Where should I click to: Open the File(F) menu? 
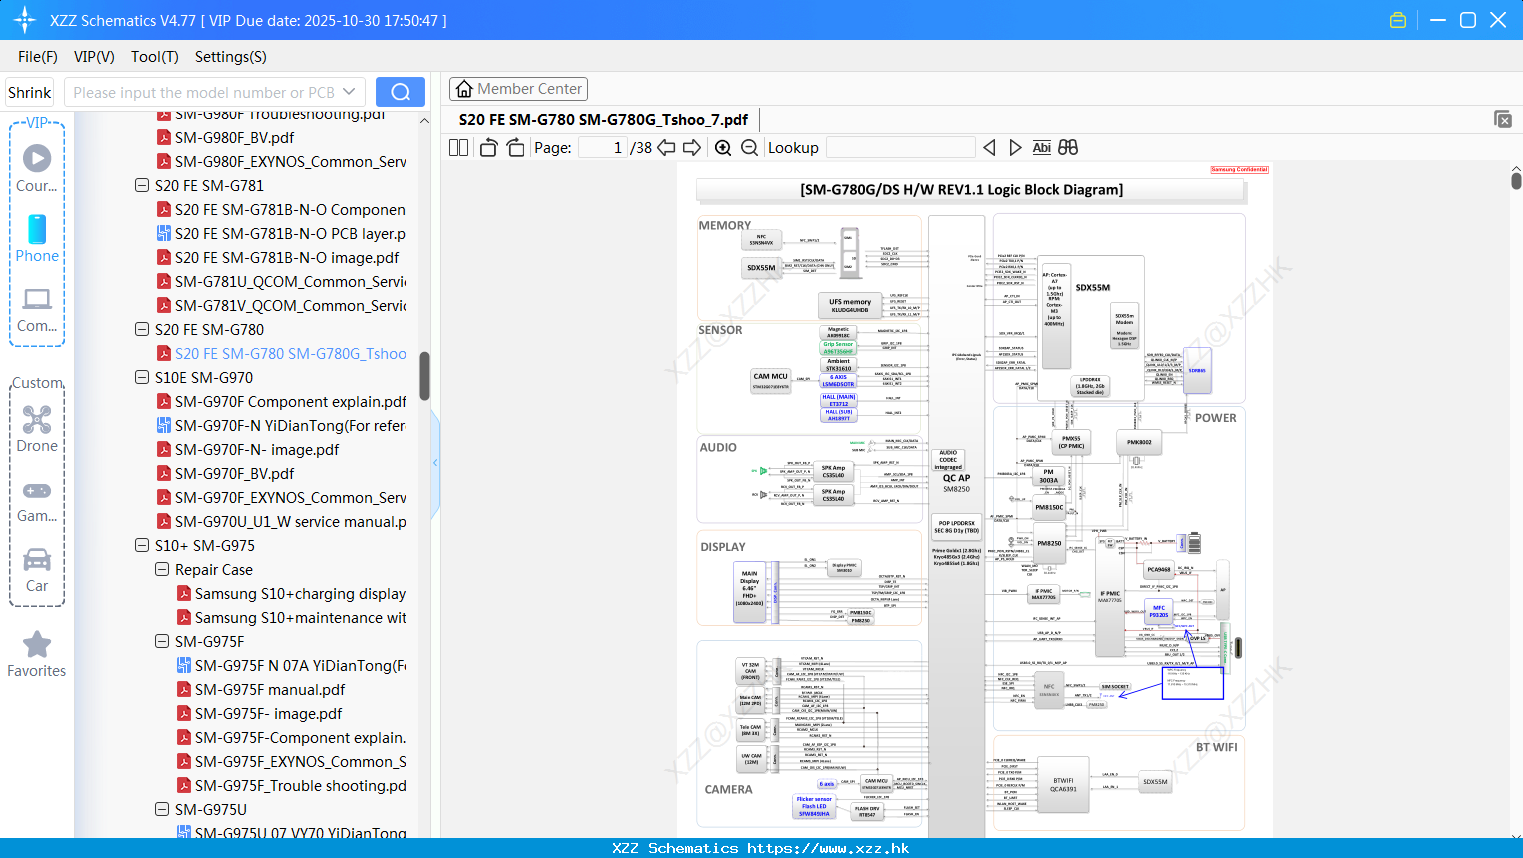pyautogui.click(x=38, y=57)
